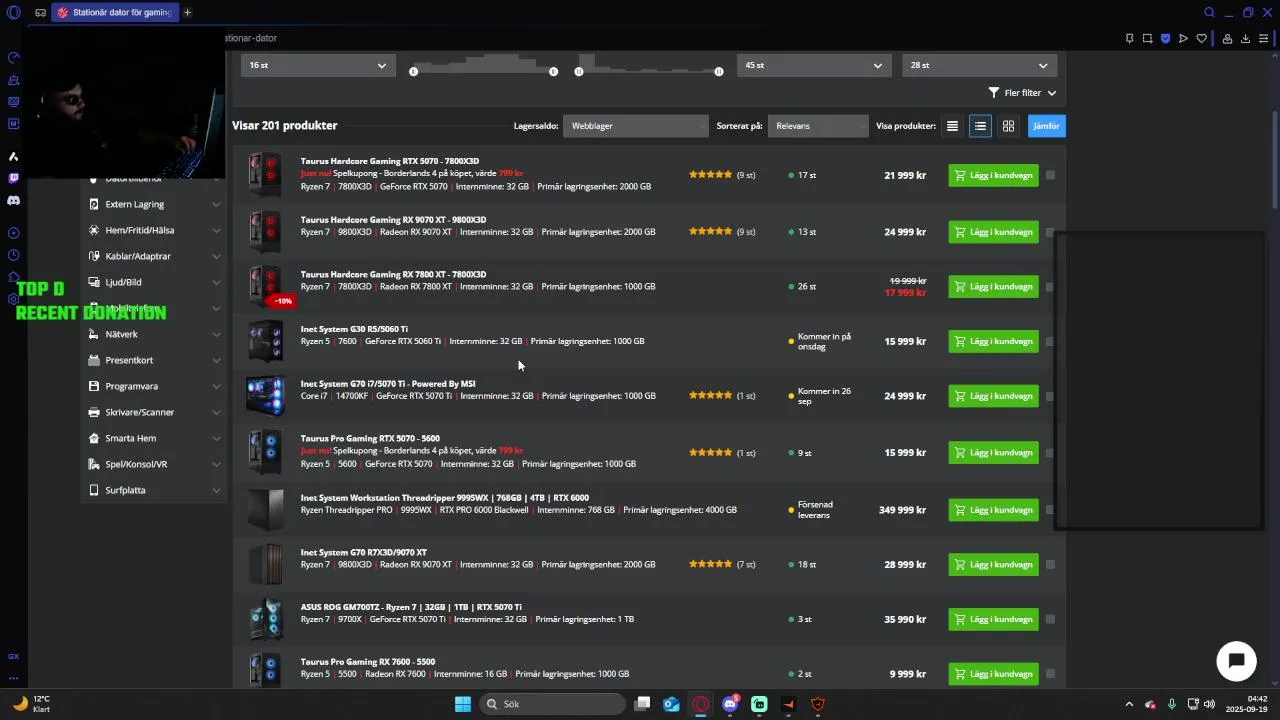Add Inet System G30 R5/5060 Ti to cart
Viewport: 1280px width, 720px height.
993,341
